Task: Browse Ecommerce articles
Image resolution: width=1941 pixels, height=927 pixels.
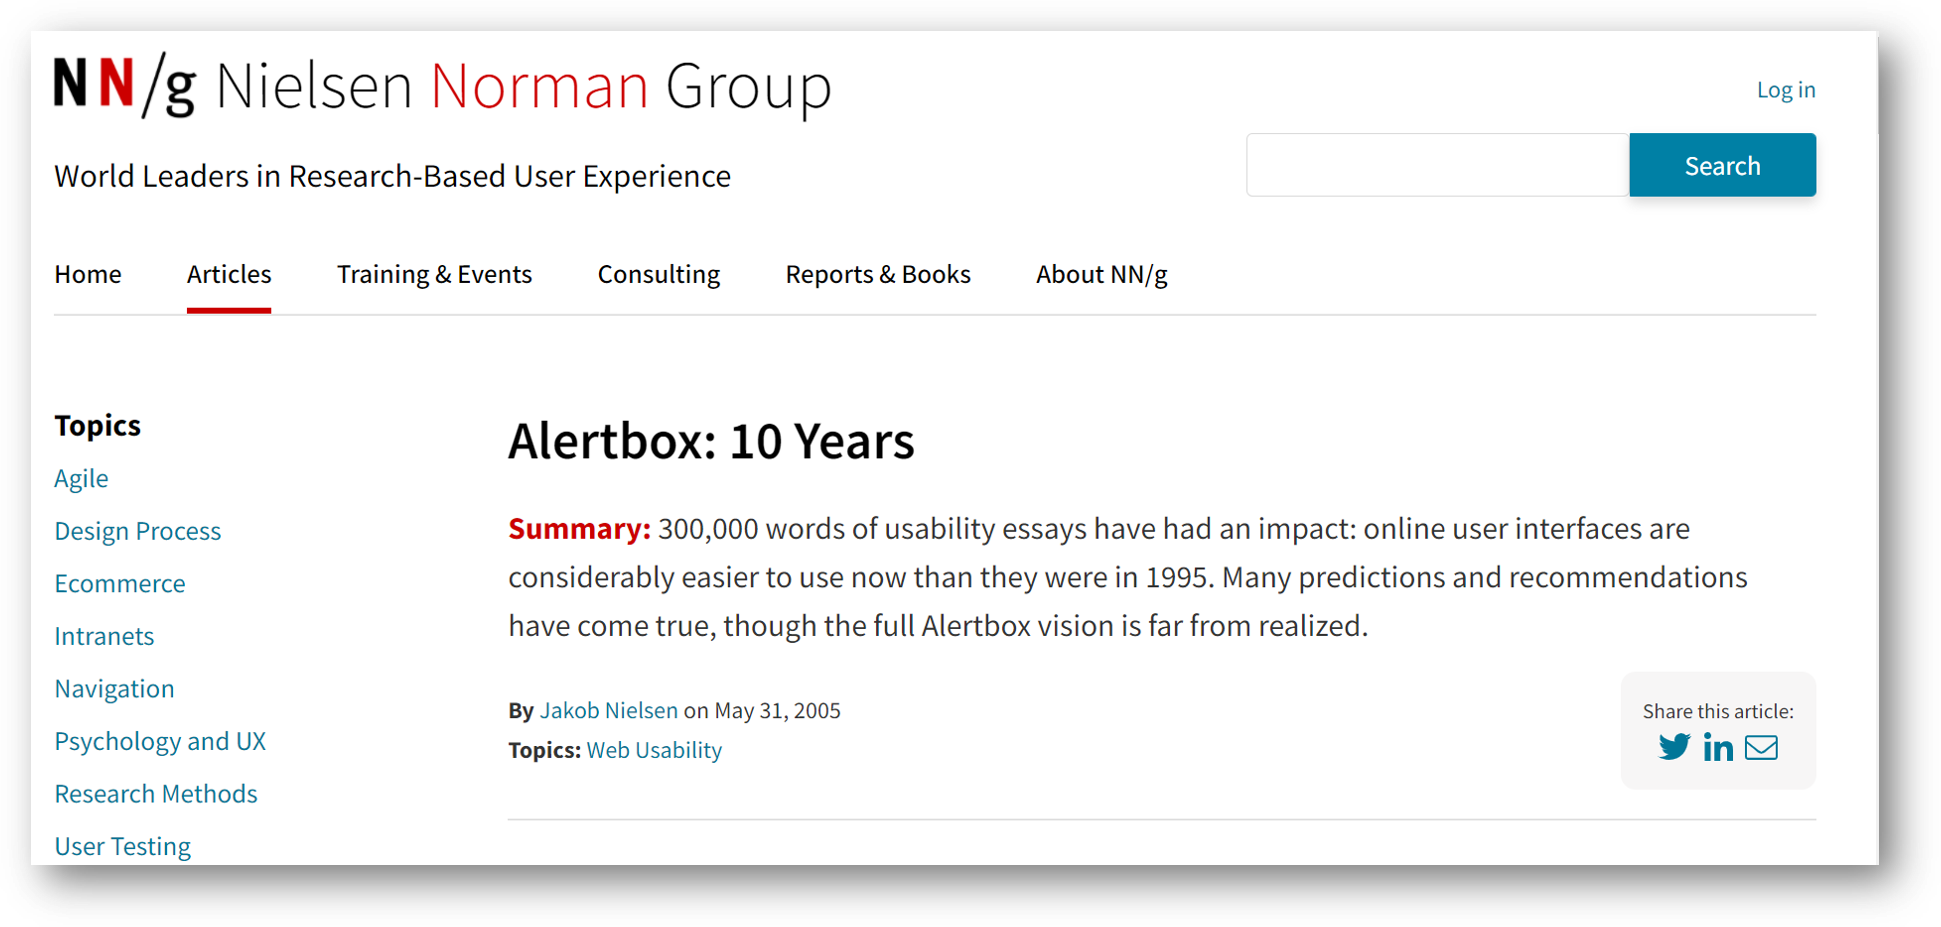Action: point(120,583)
